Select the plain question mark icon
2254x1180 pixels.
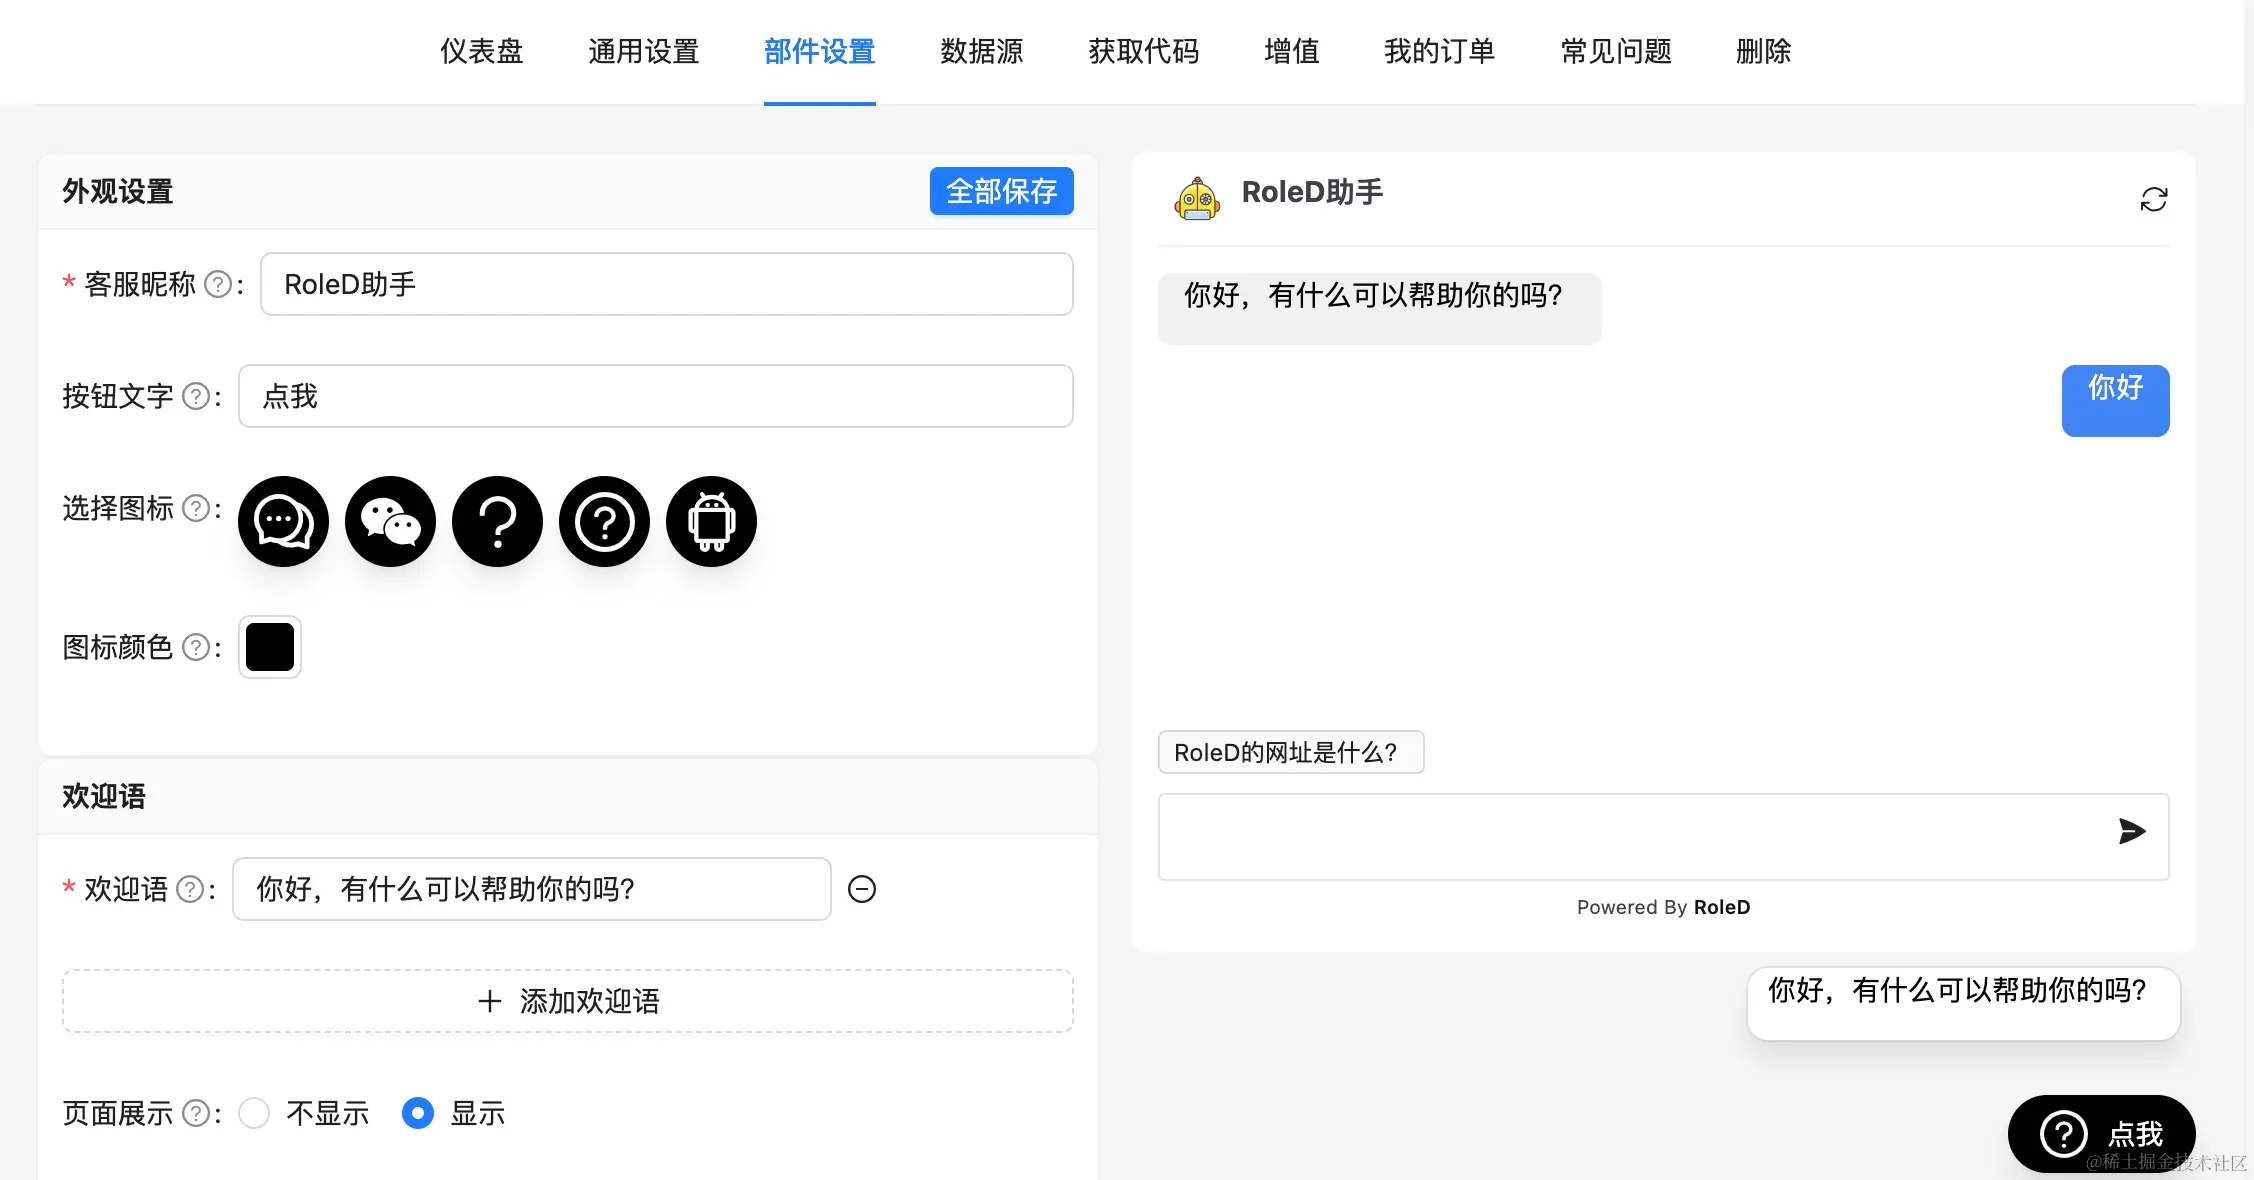(x=497, y=521)
